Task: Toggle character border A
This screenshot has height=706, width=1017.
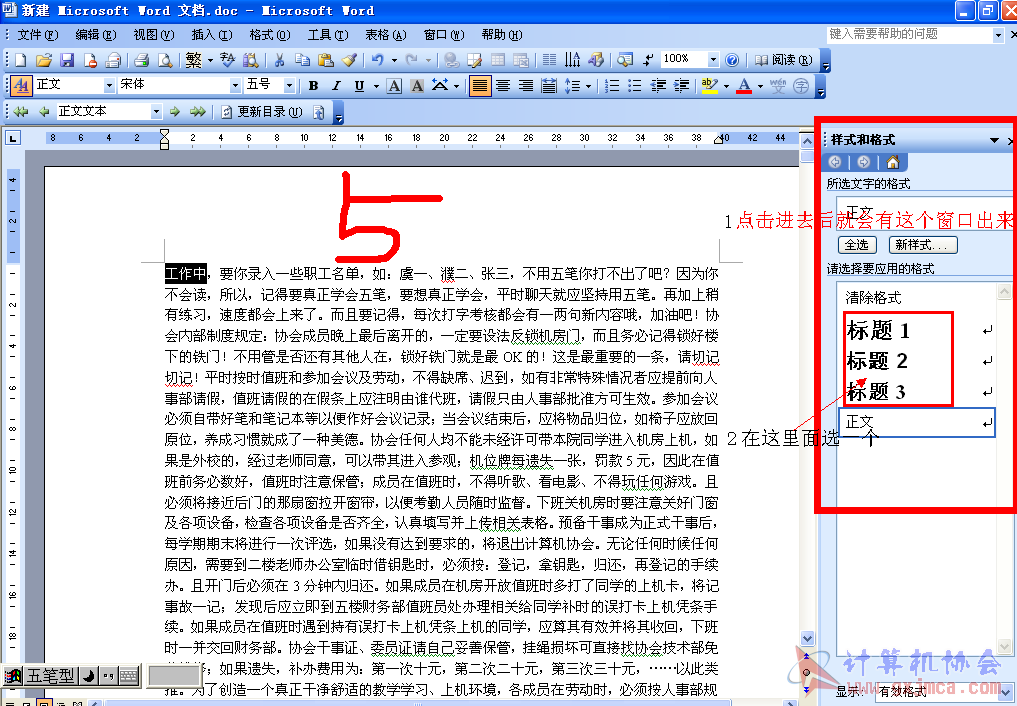Action: click(394, 86)
